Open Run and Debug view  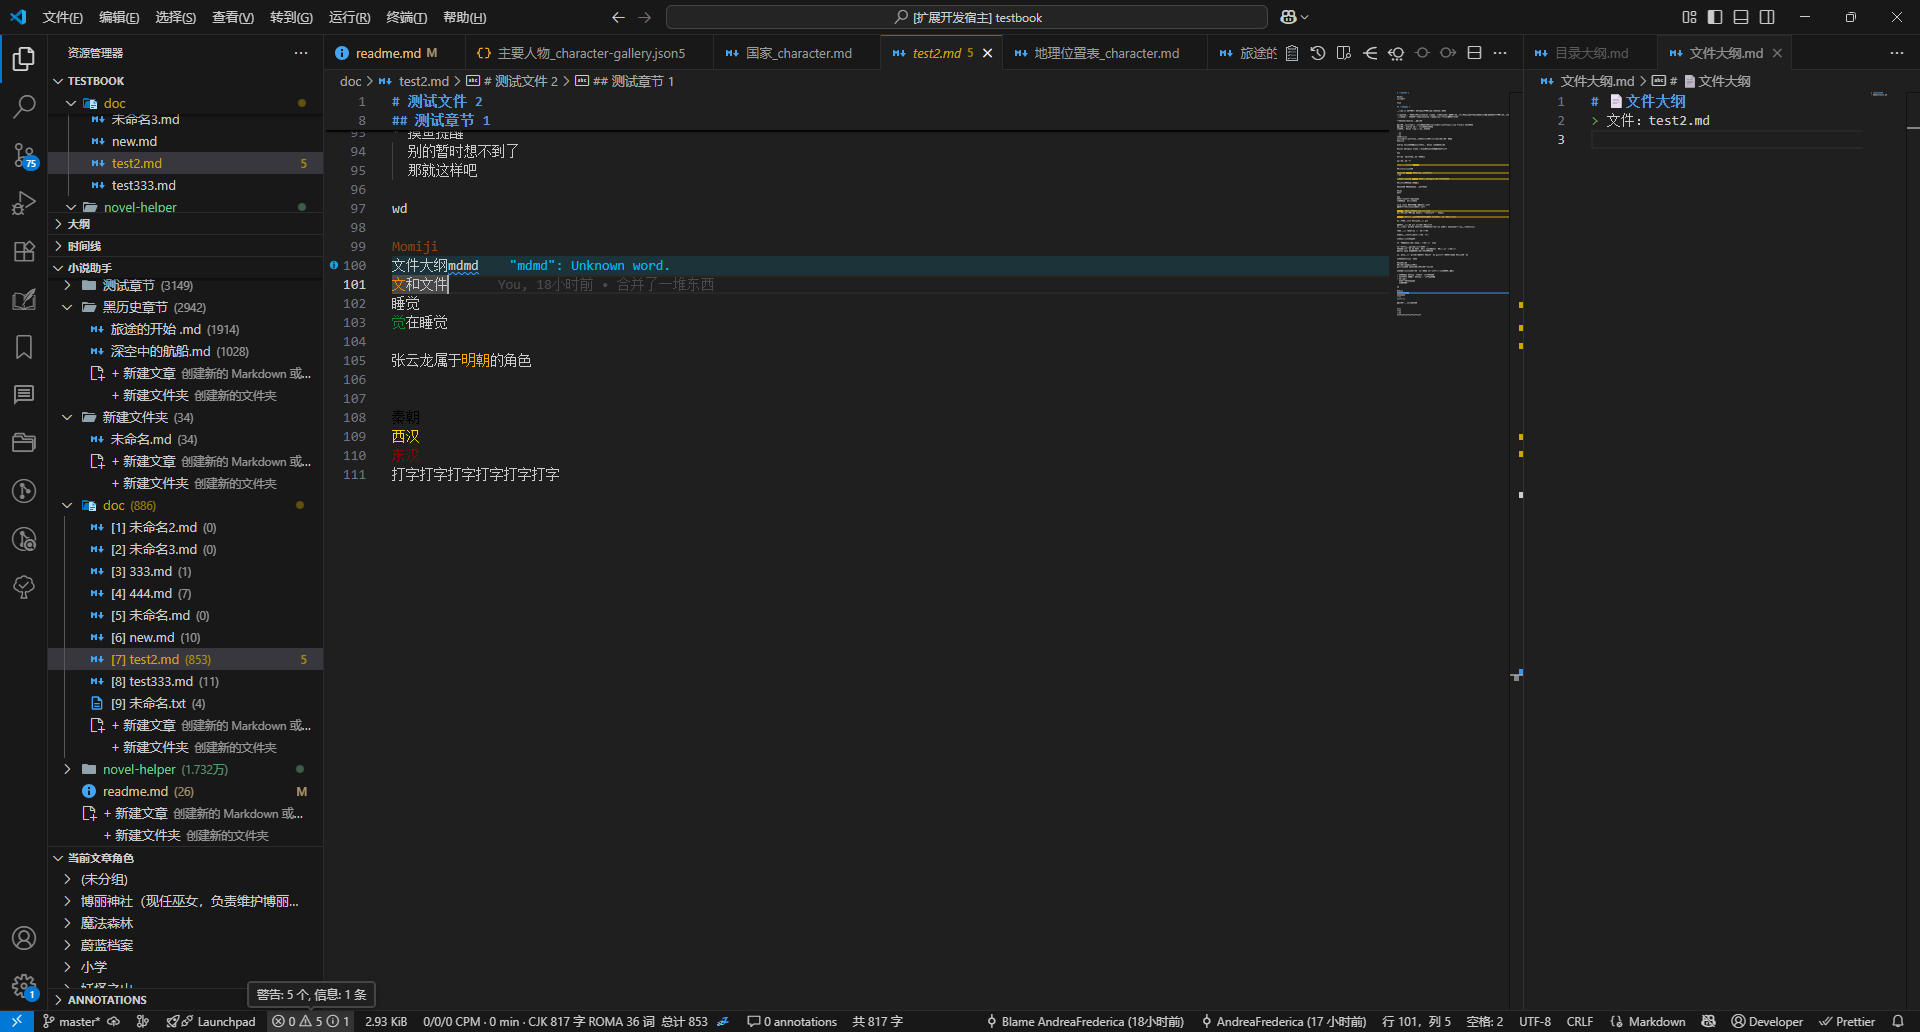point(24,203)
